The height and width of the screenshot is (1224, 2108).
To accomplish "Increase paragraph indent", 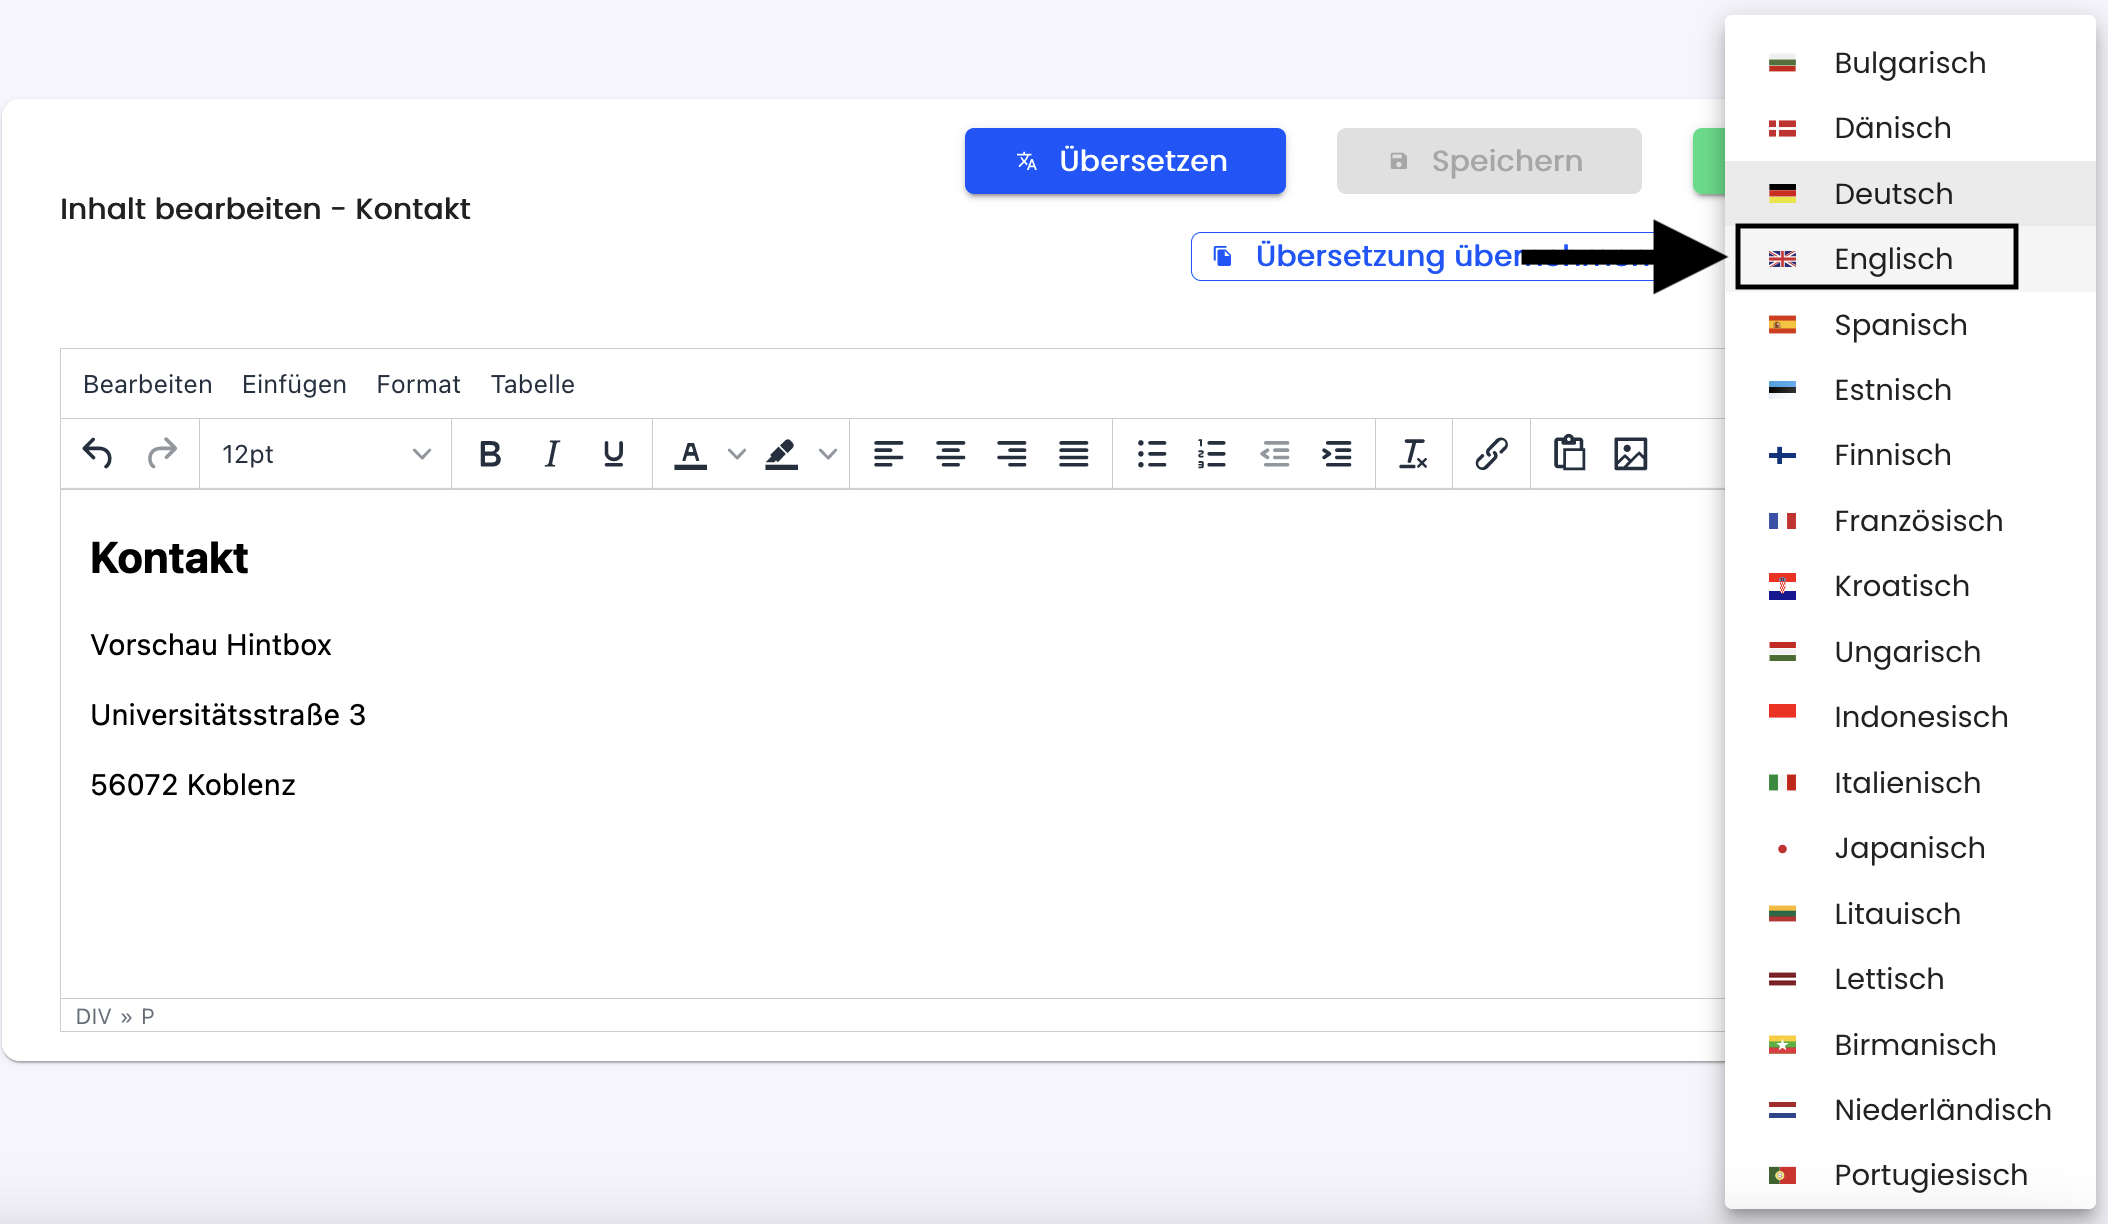I will [x=1336, y=454].
